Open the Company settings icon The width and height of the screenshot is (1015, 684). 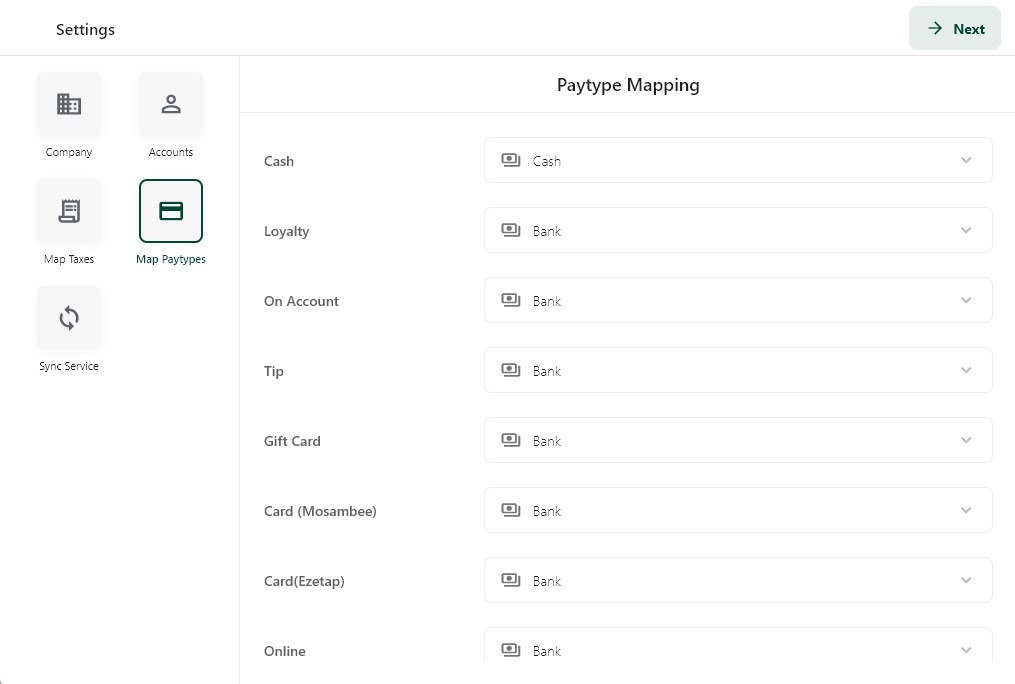(69, 105)
